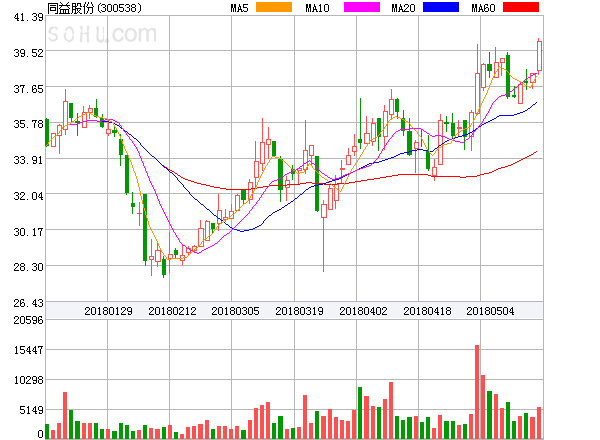Click the 37.65 price axis label
The height and width of the screenshot is (440, 600).
[28, 89]
